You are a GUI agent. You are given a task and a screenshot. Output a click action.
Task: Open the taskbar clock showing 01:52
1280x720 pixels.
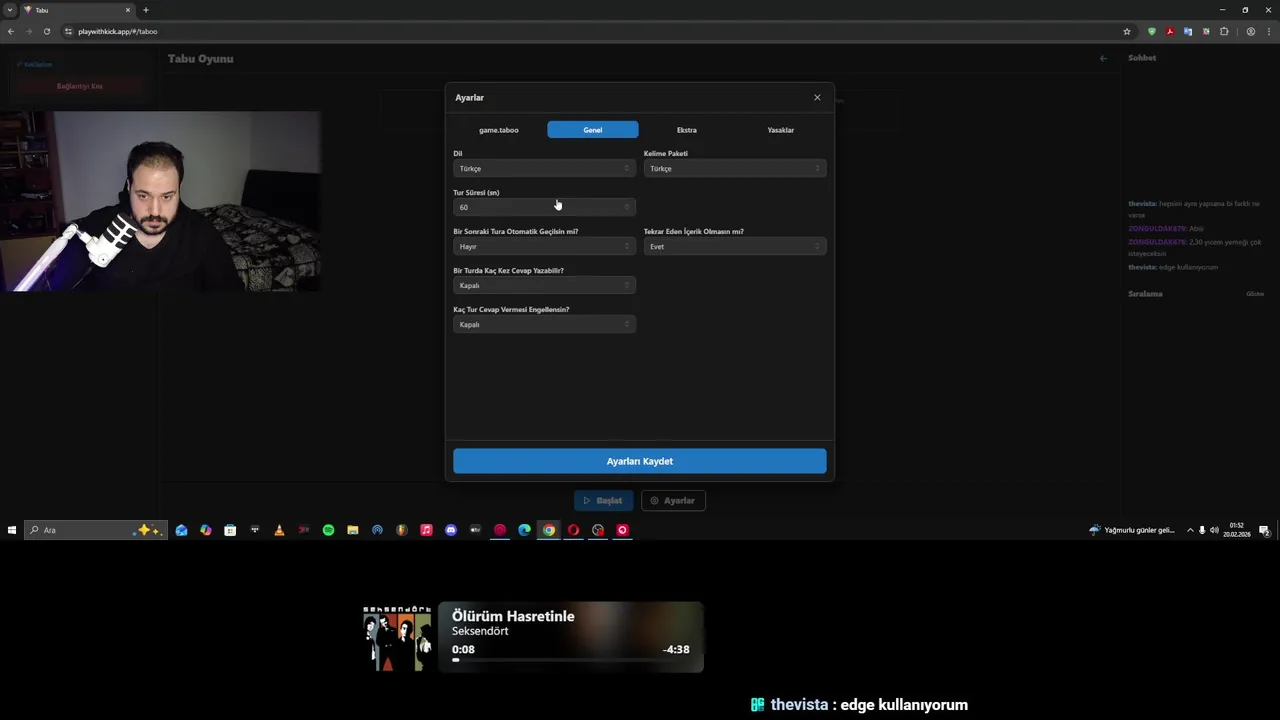[1238, 530]
